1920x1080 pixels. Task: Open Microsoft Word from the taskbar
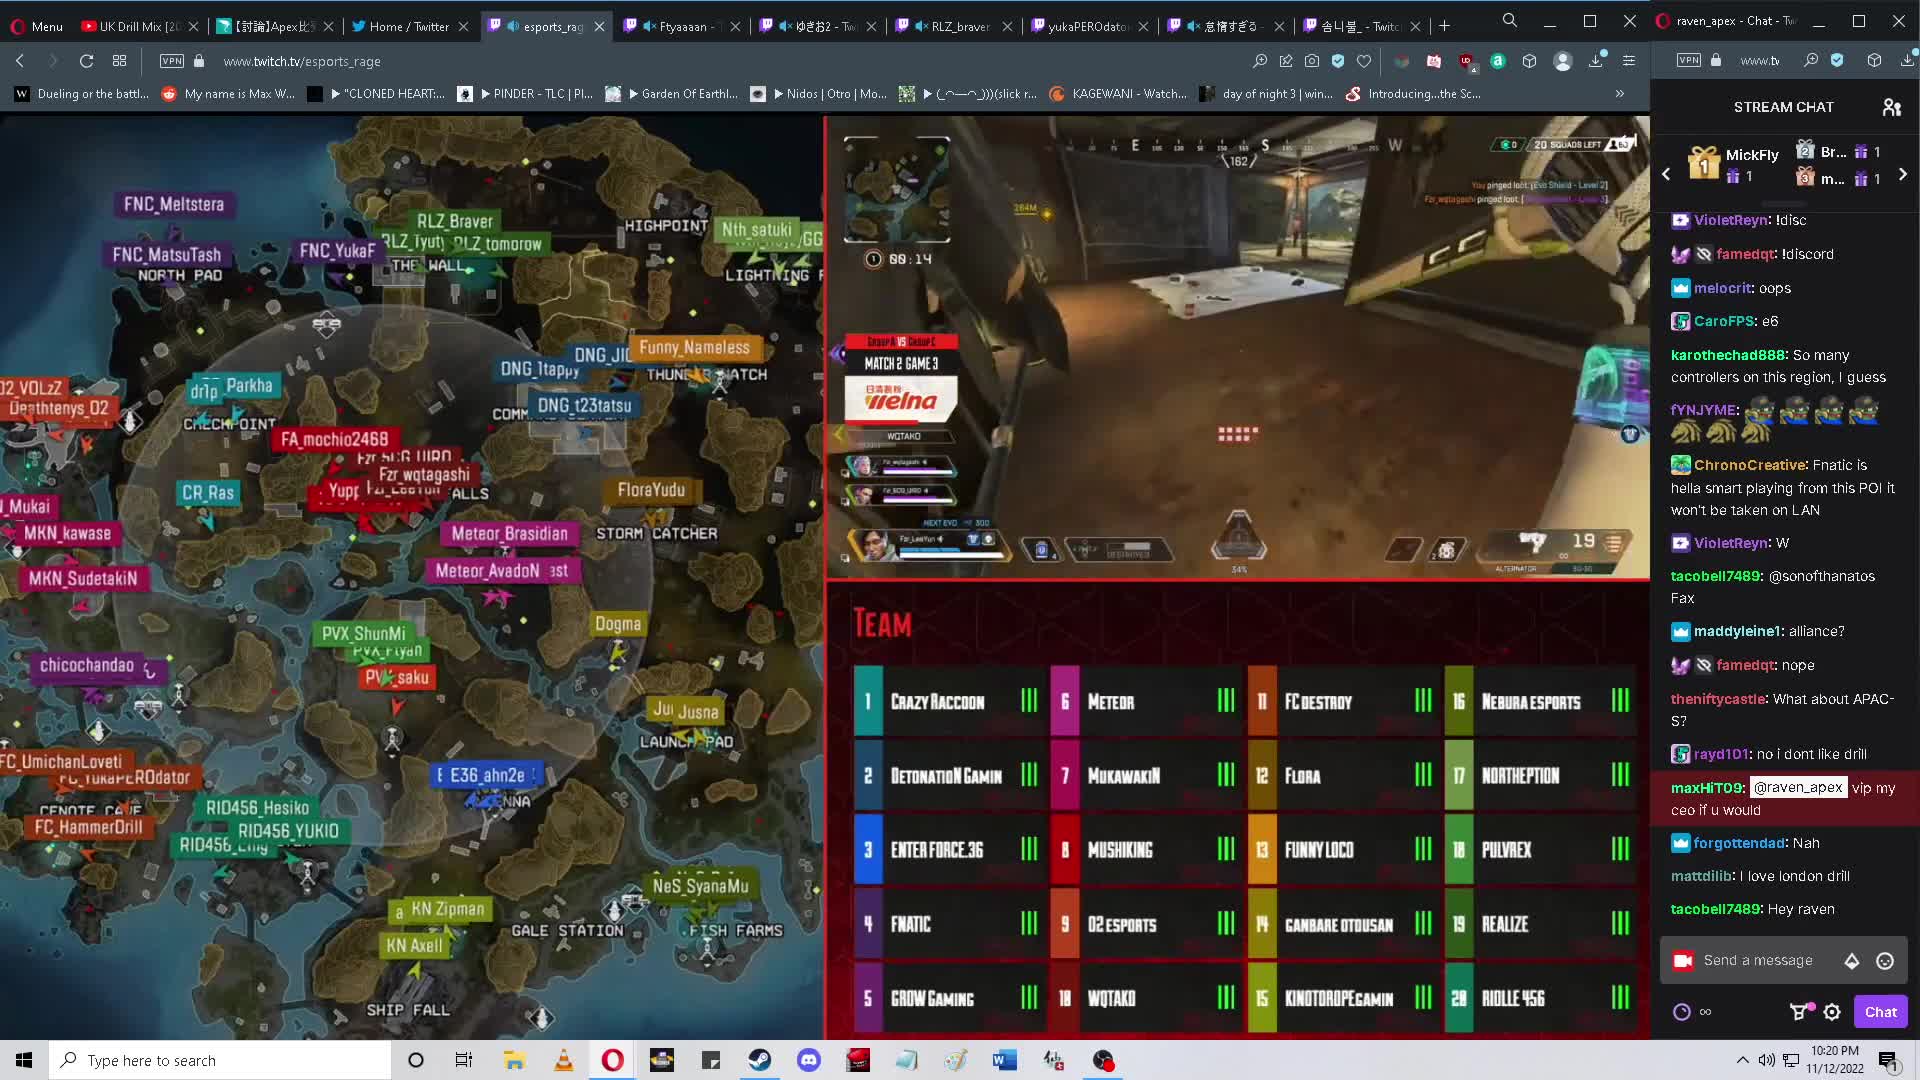1005,1060
